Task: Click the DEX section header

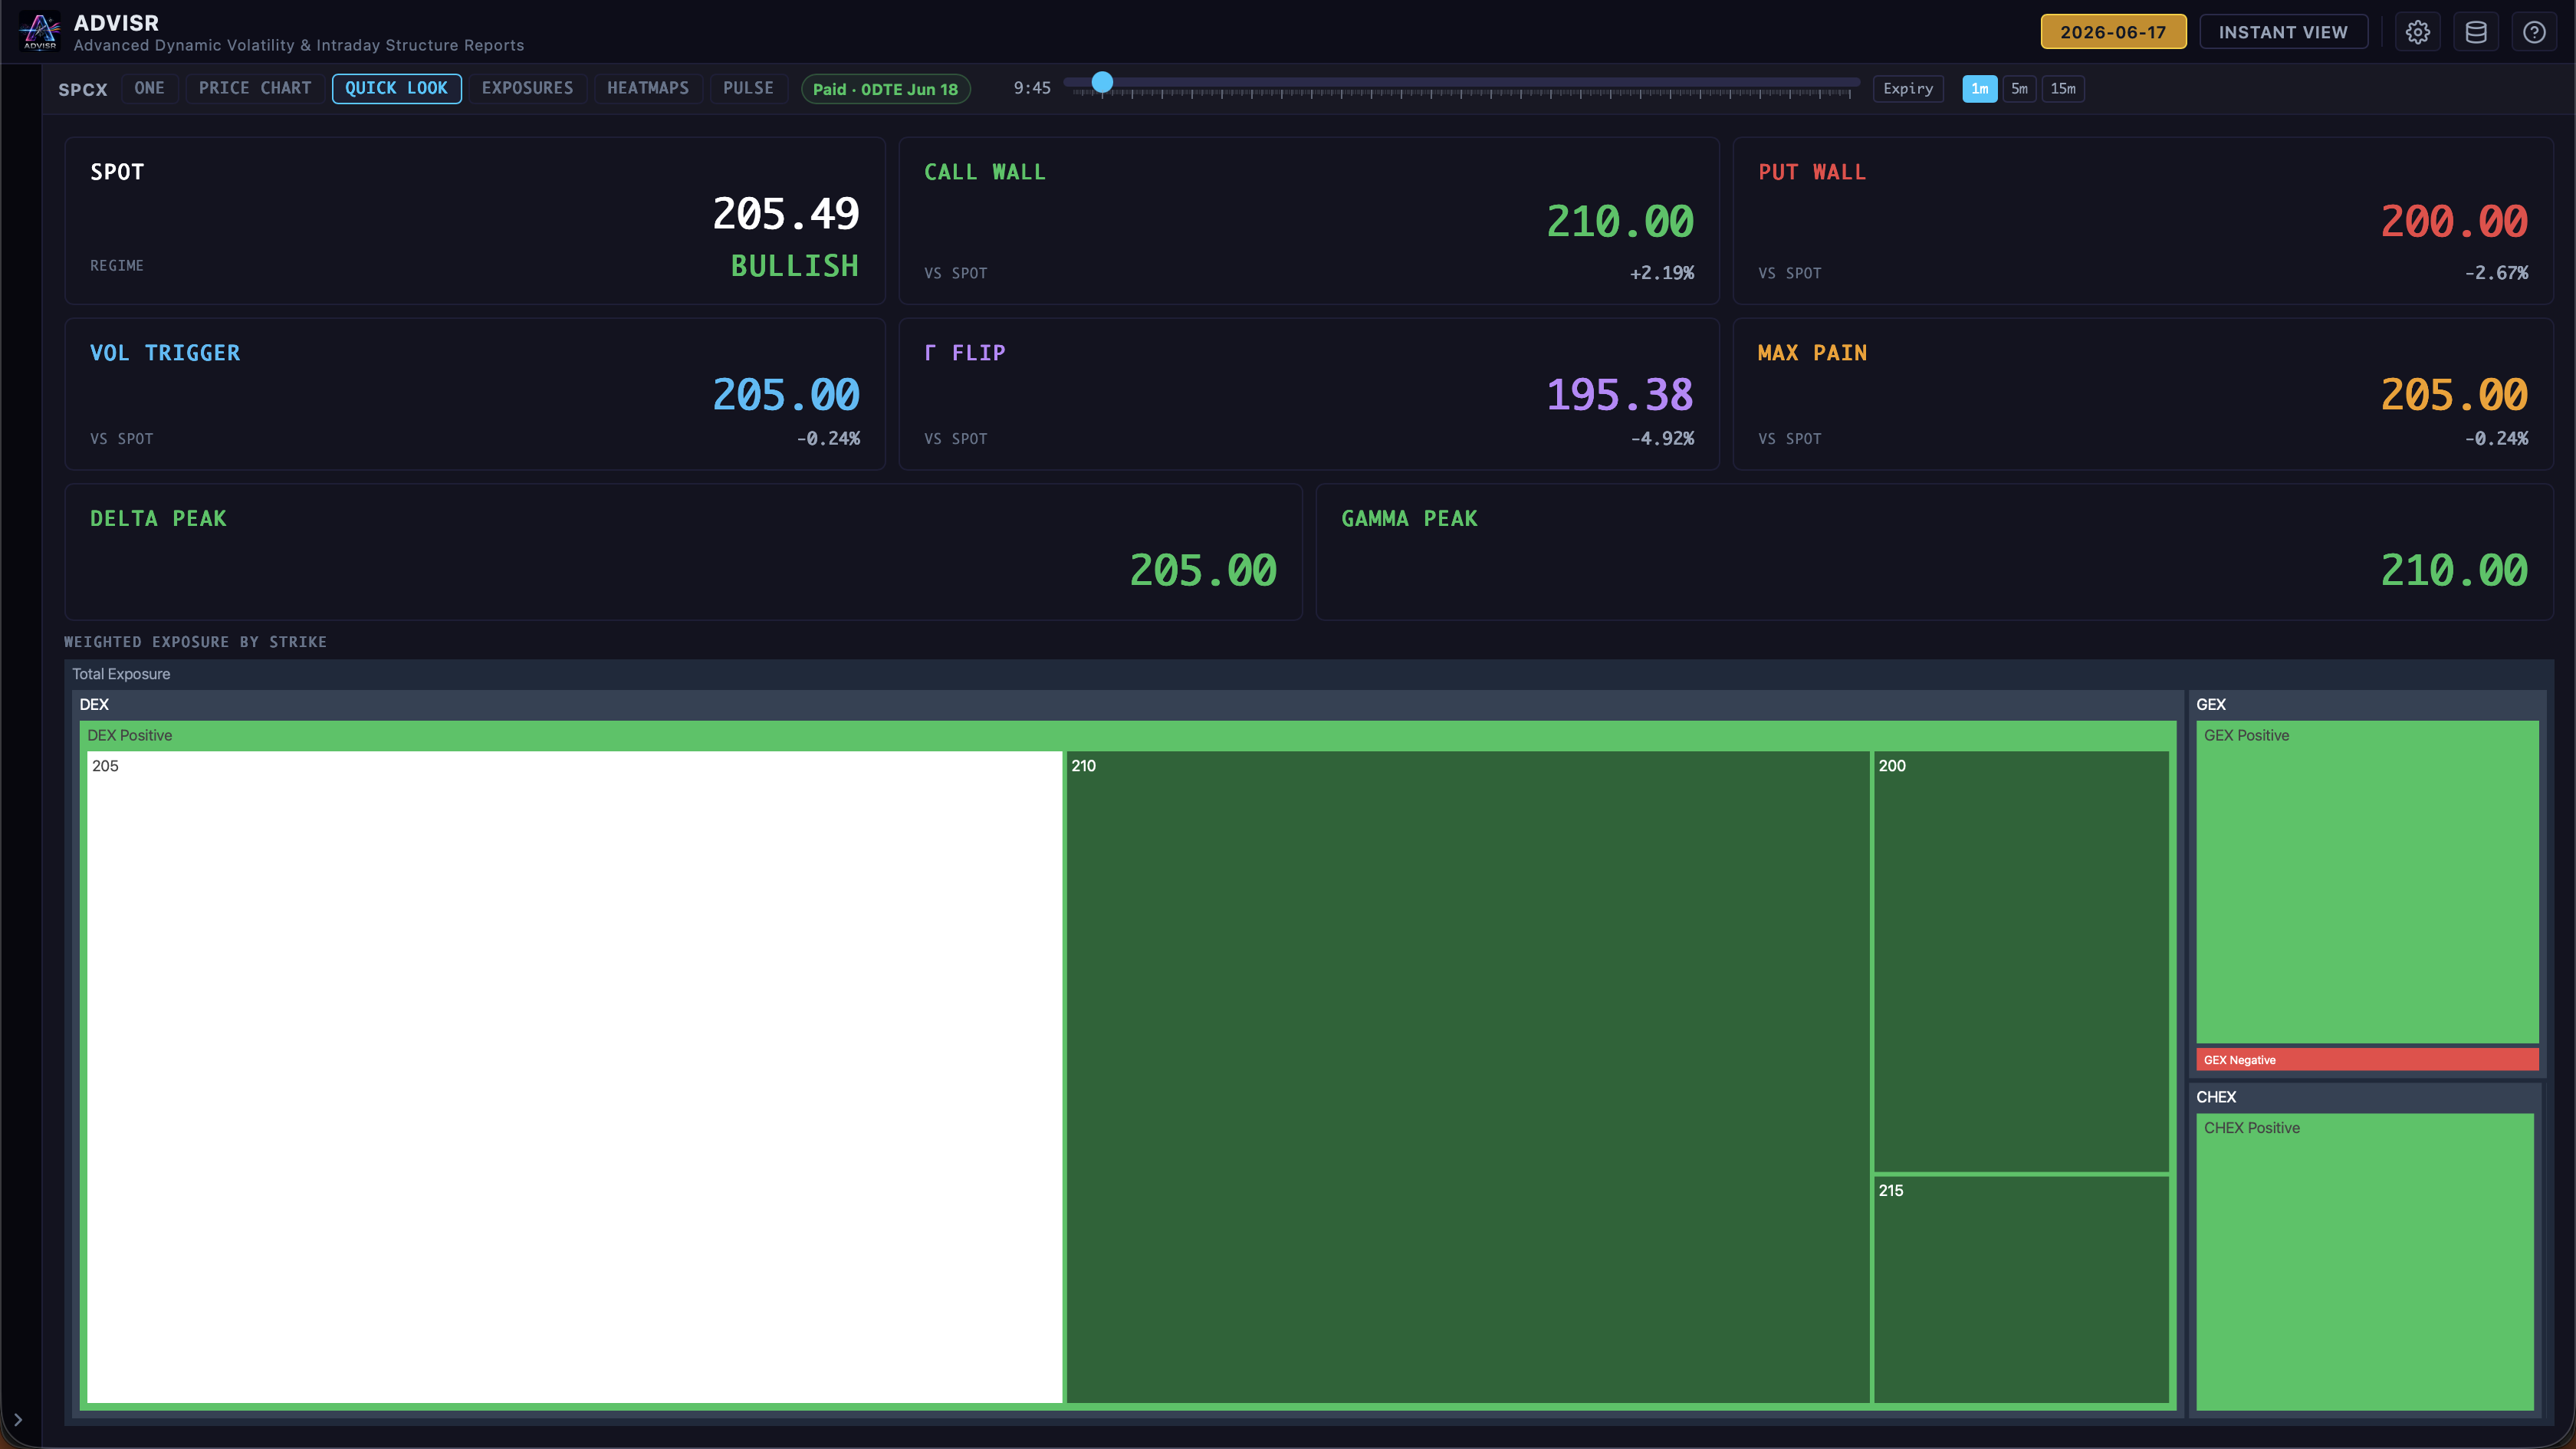Action: [1128, 705]
